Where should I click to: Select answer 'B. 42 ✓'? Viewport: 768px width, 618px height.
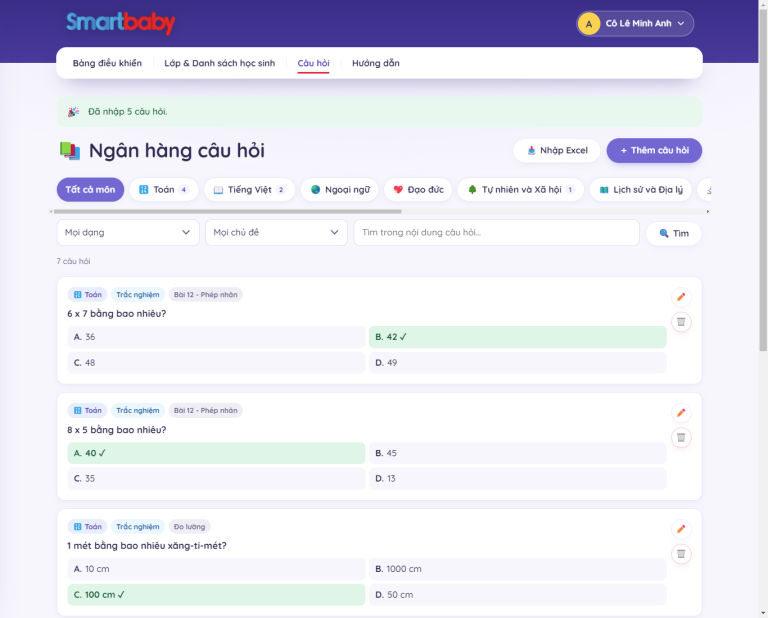pyautogui.click(x=518, y=337)
